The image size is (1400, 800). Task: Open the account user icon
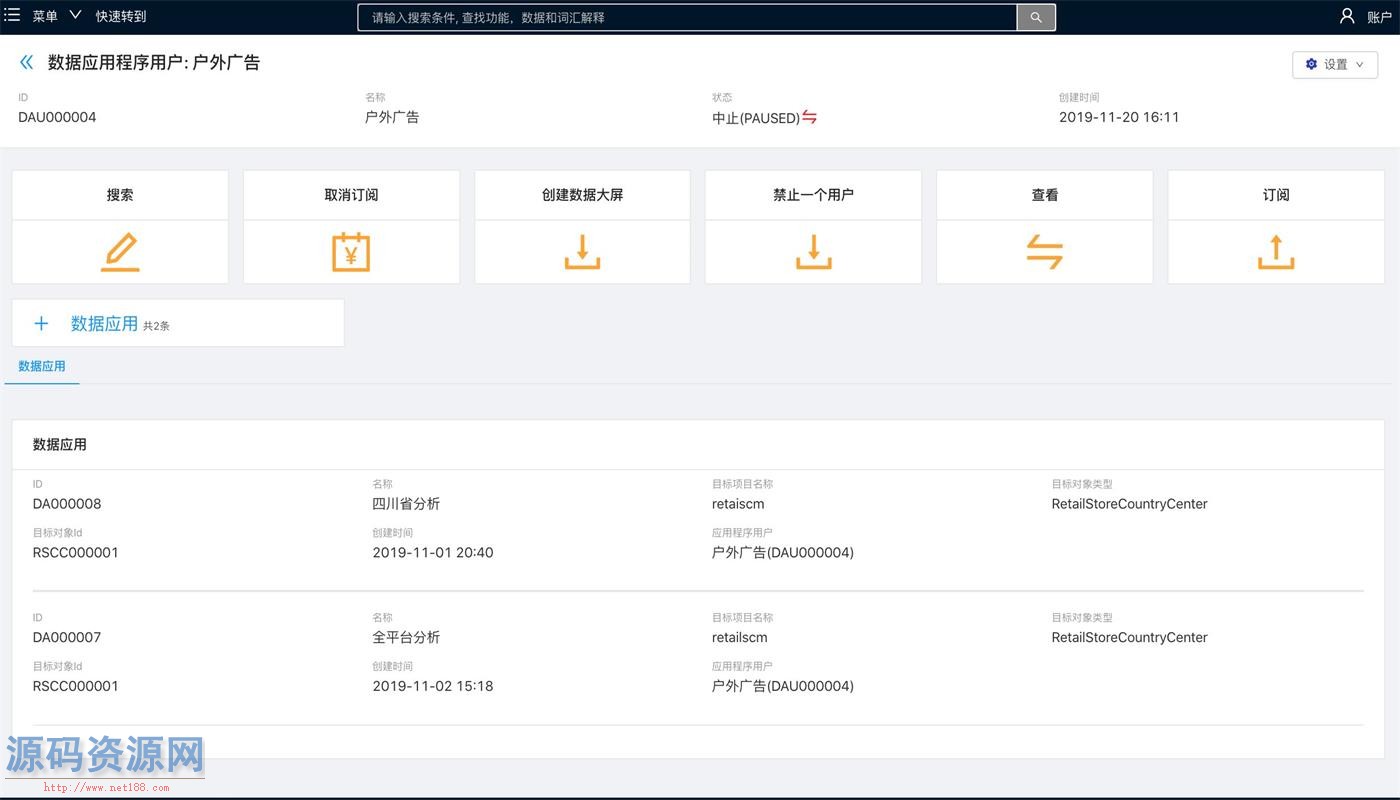1347,16
